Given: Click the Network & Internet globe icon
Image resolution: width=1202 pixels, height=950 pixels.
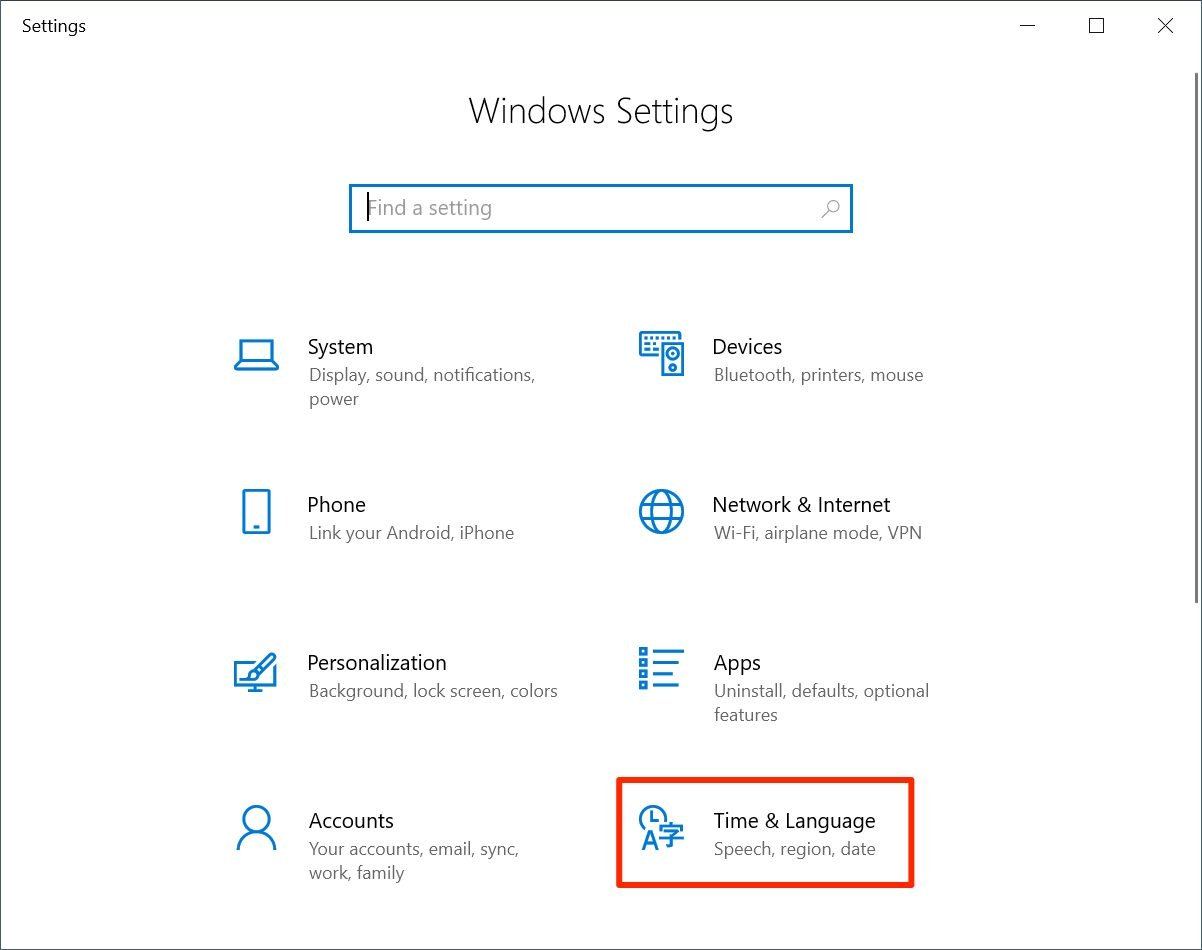Looking at the screenshot, I should click(x=661, y=512).
